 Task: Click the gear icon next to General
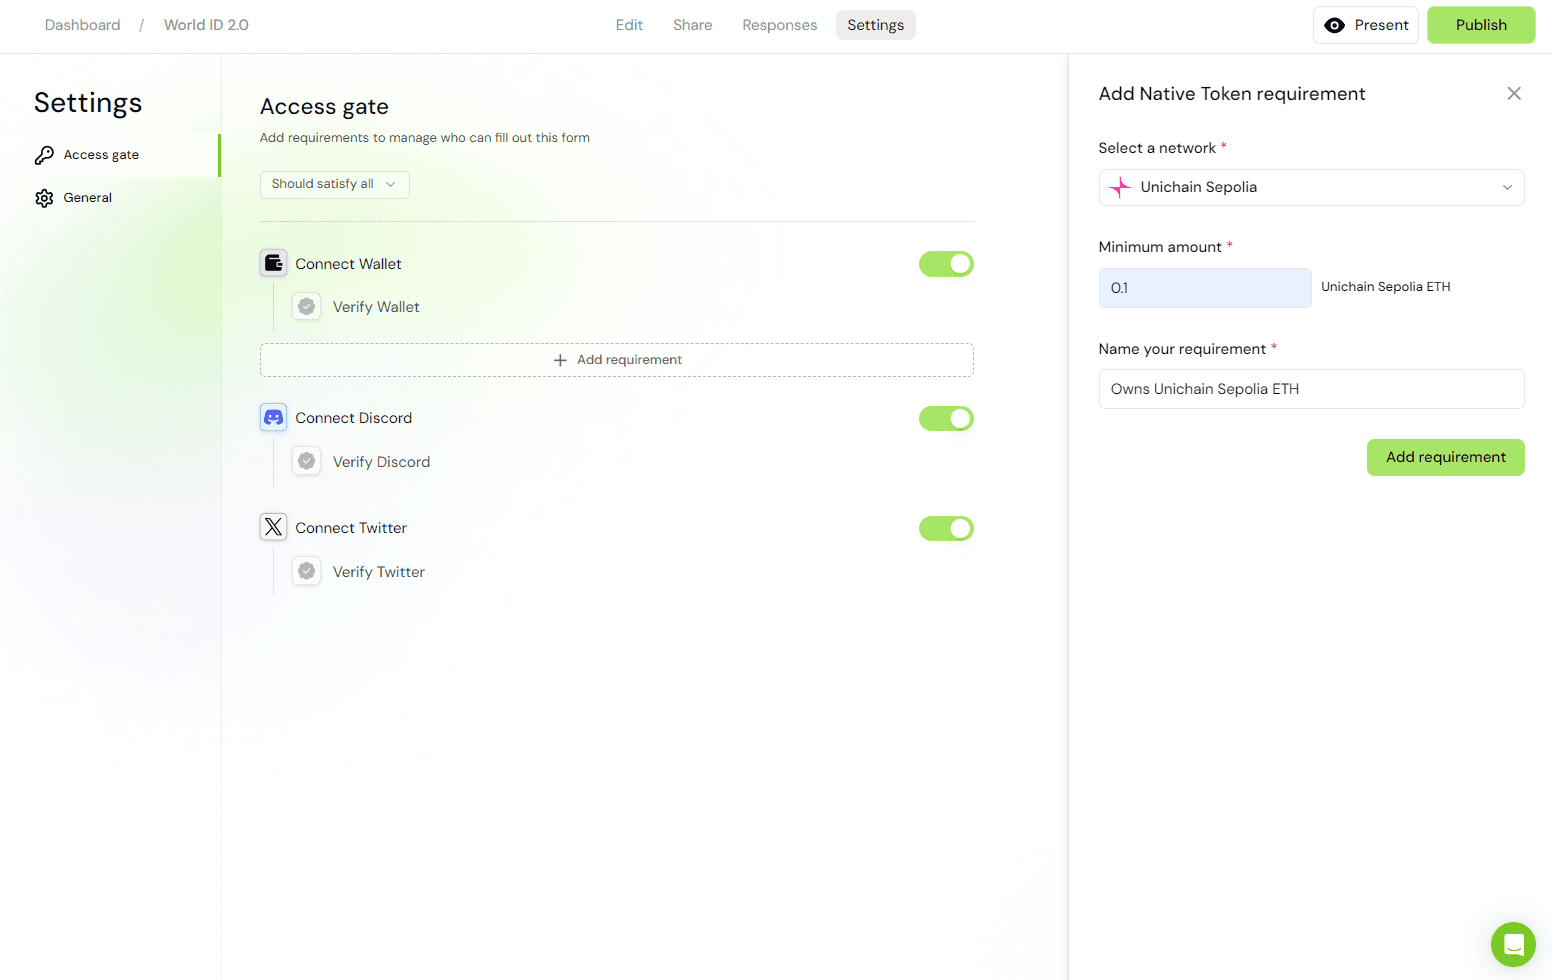click(x=44, y=198)
